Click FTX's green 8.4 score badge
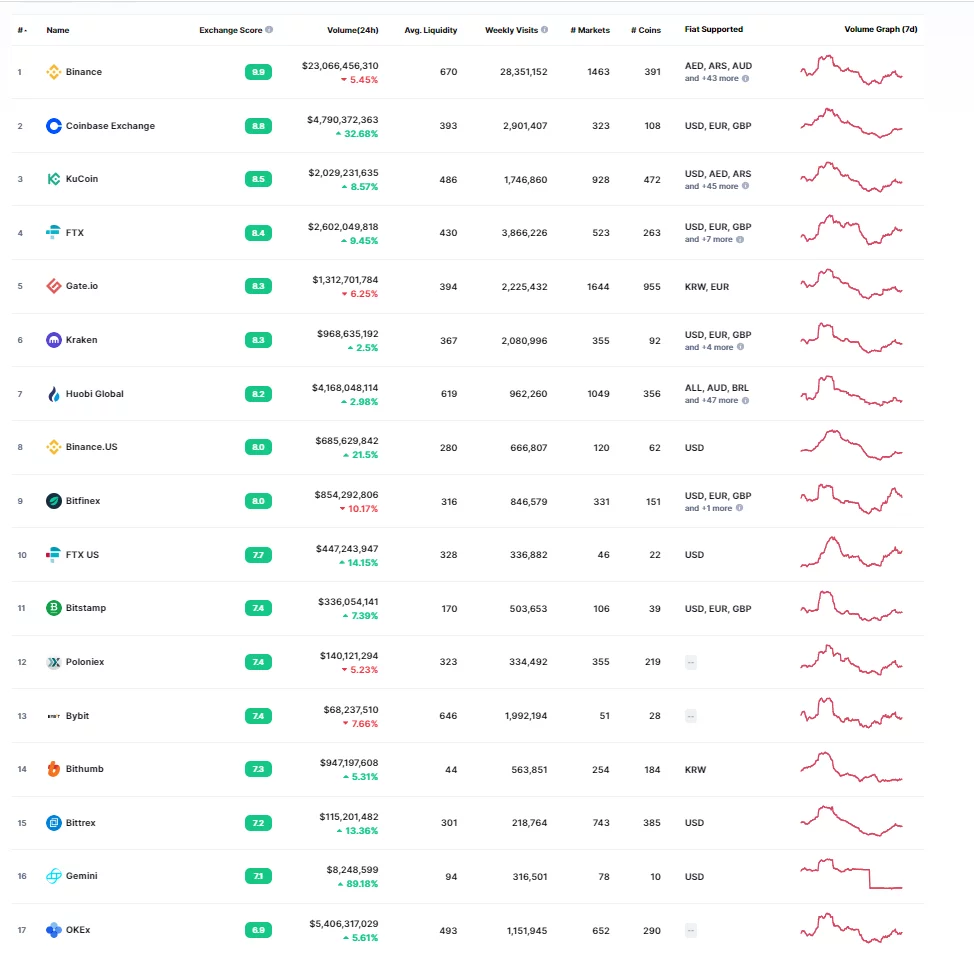 pos(258,233)
